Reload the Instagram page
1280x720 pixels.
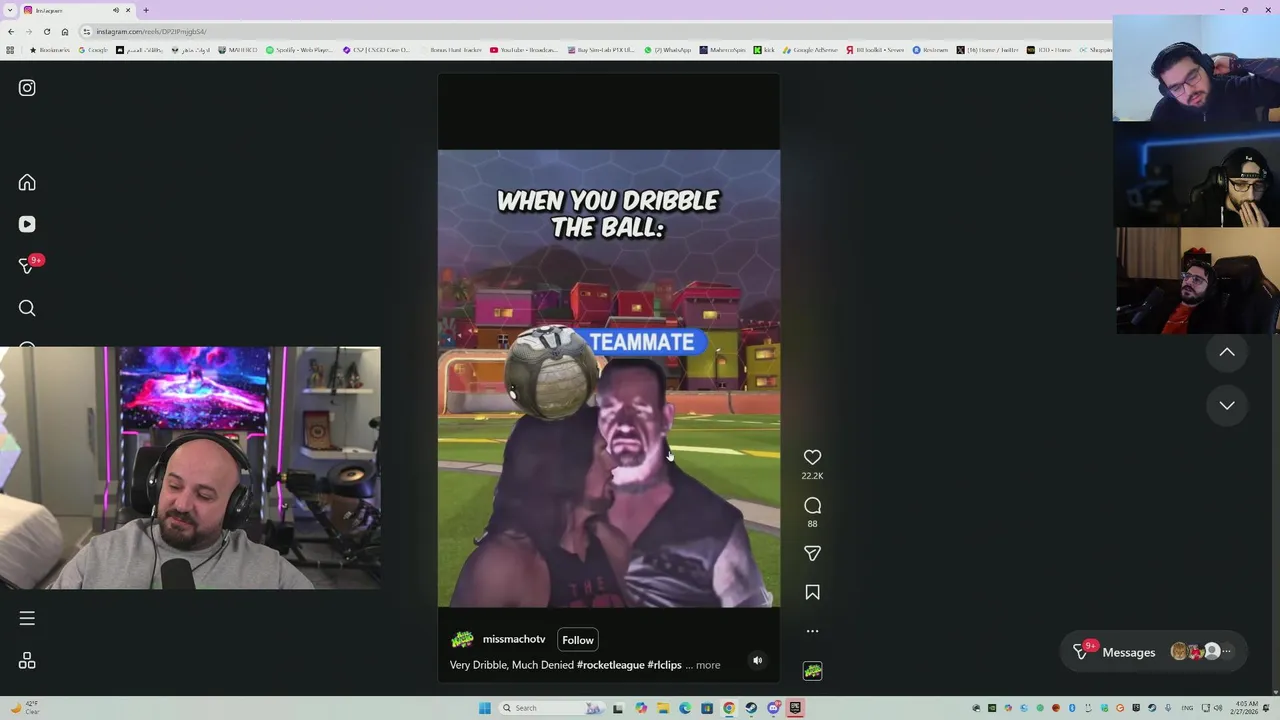(x=46, y=32)
